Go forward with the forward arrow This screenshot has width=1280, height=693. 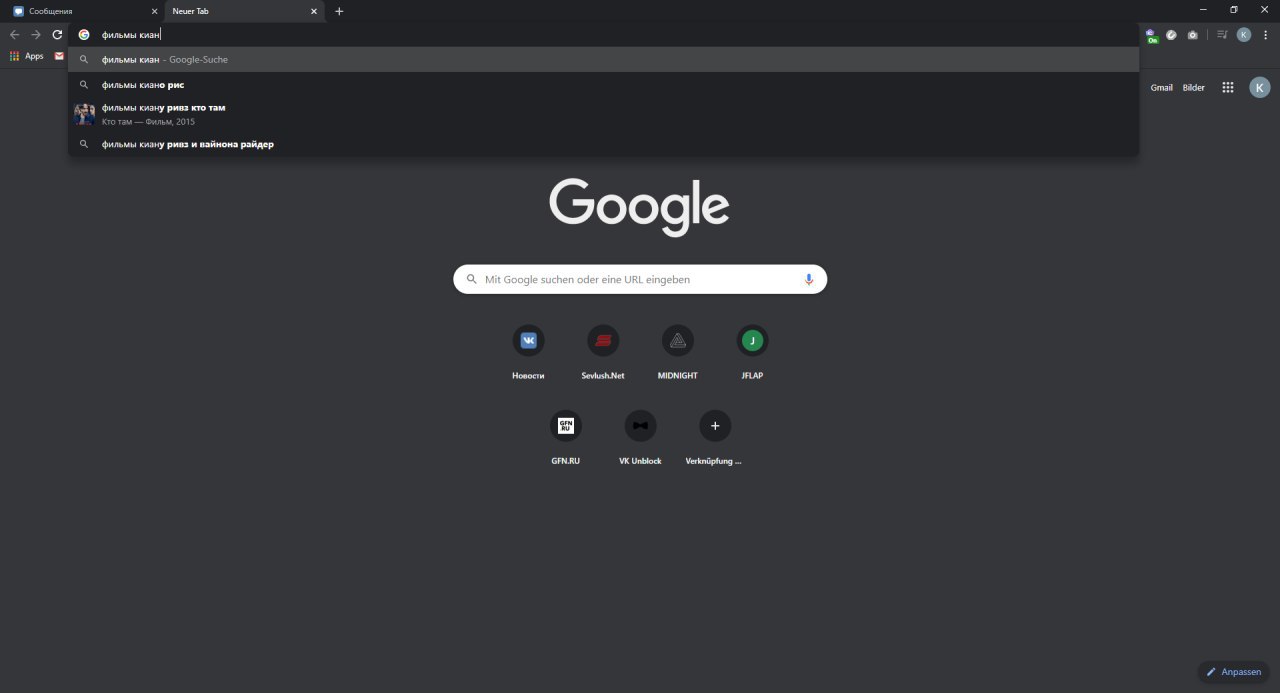[x=36, y=34]
